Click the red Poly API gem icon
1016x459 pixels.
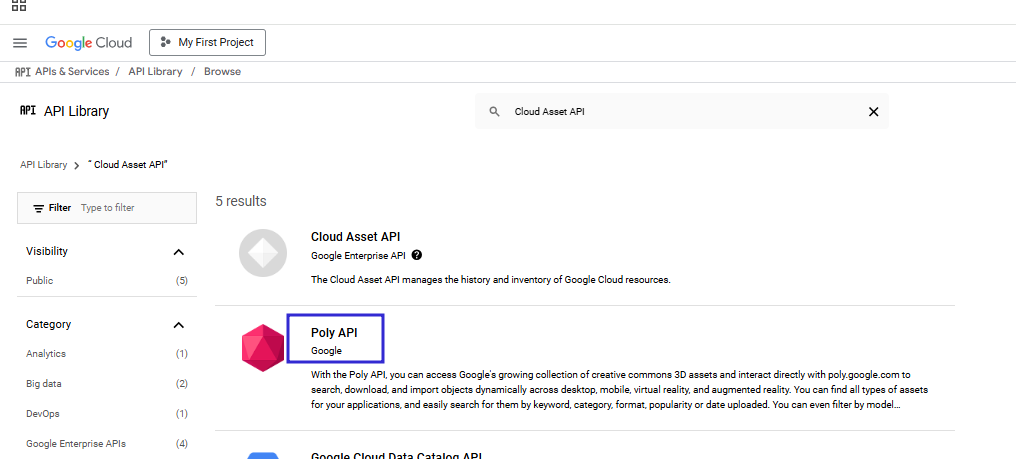pyautogui.click(x=262, y=348)
